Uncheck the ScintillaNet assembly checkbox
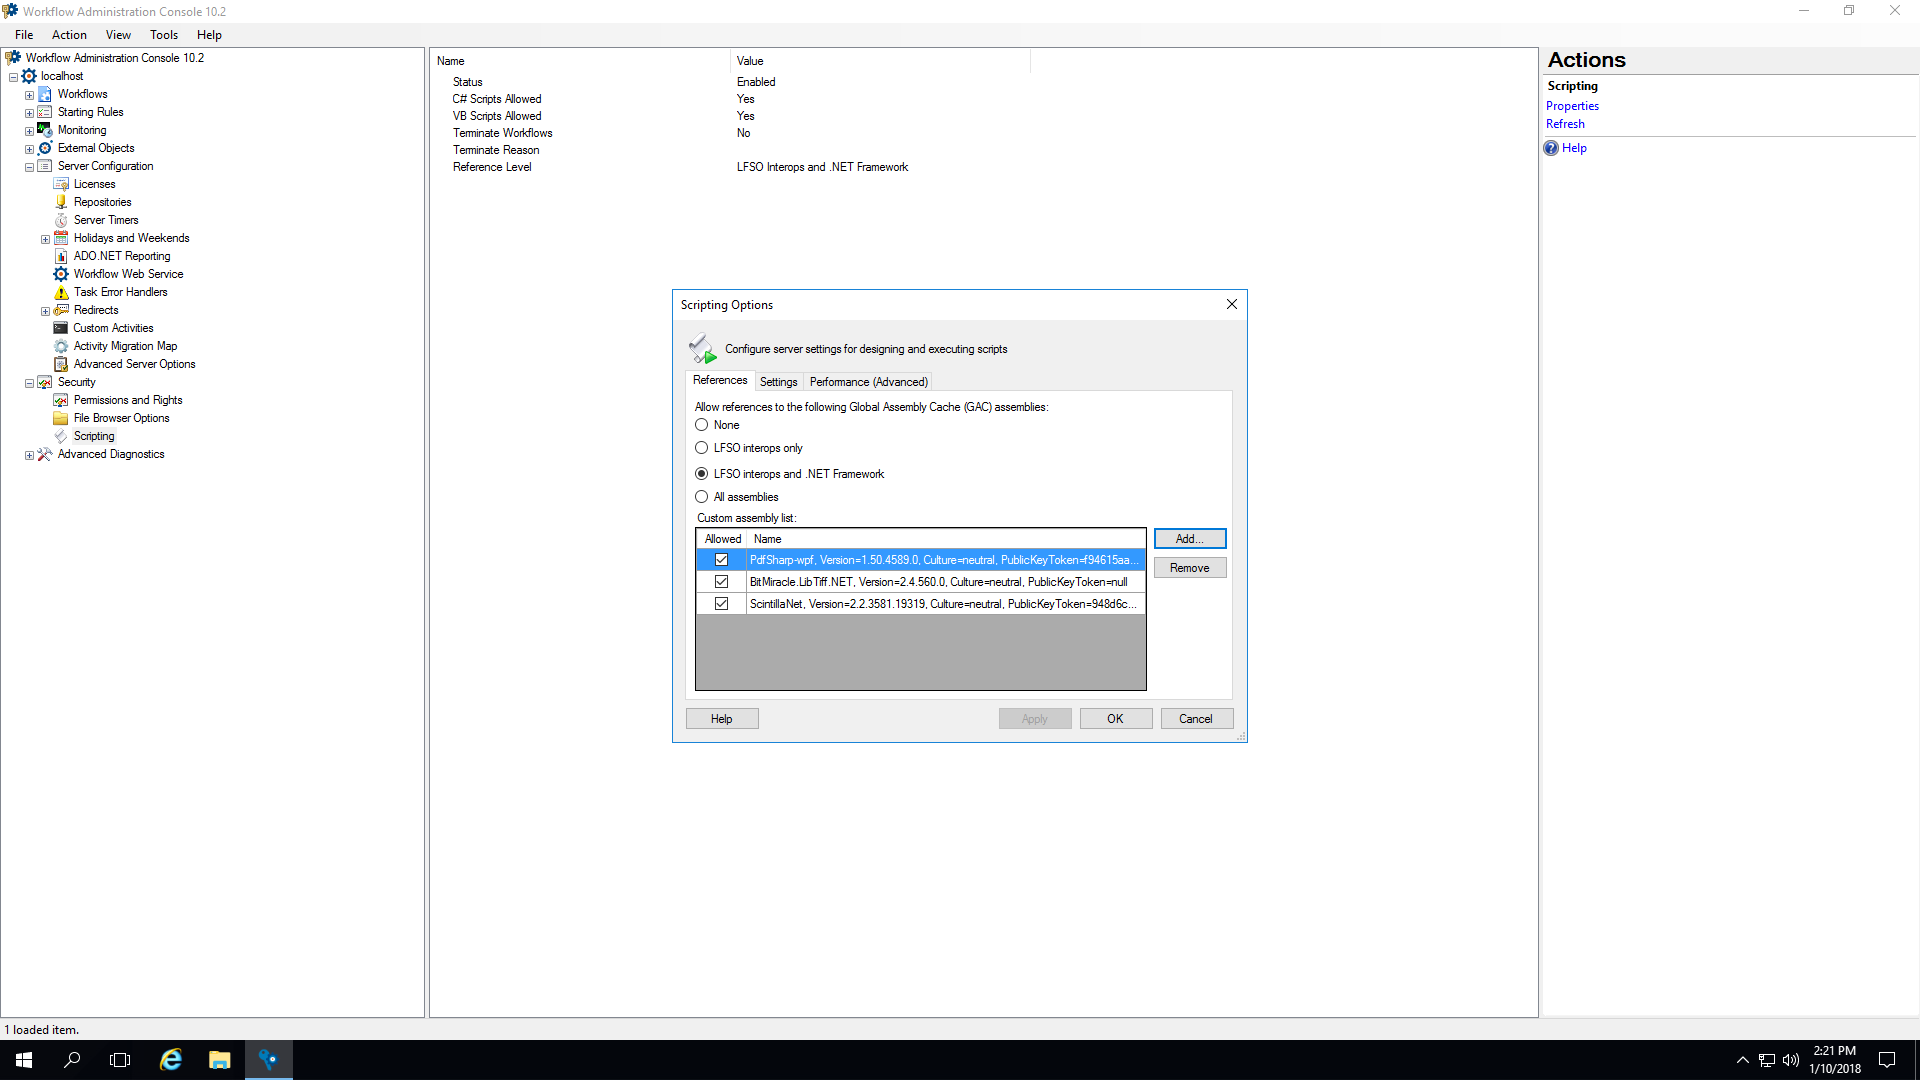Screen dimensions: 1920x1080 721,604
